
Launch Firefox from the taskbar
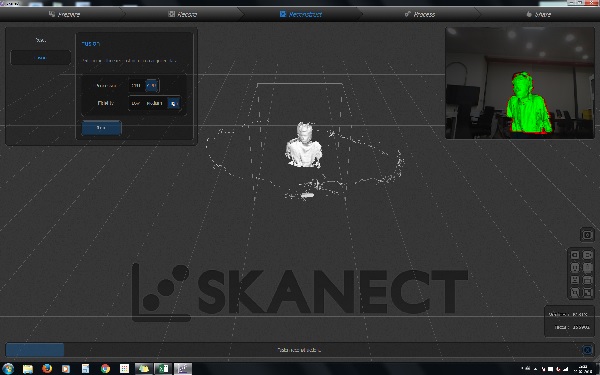47,368
